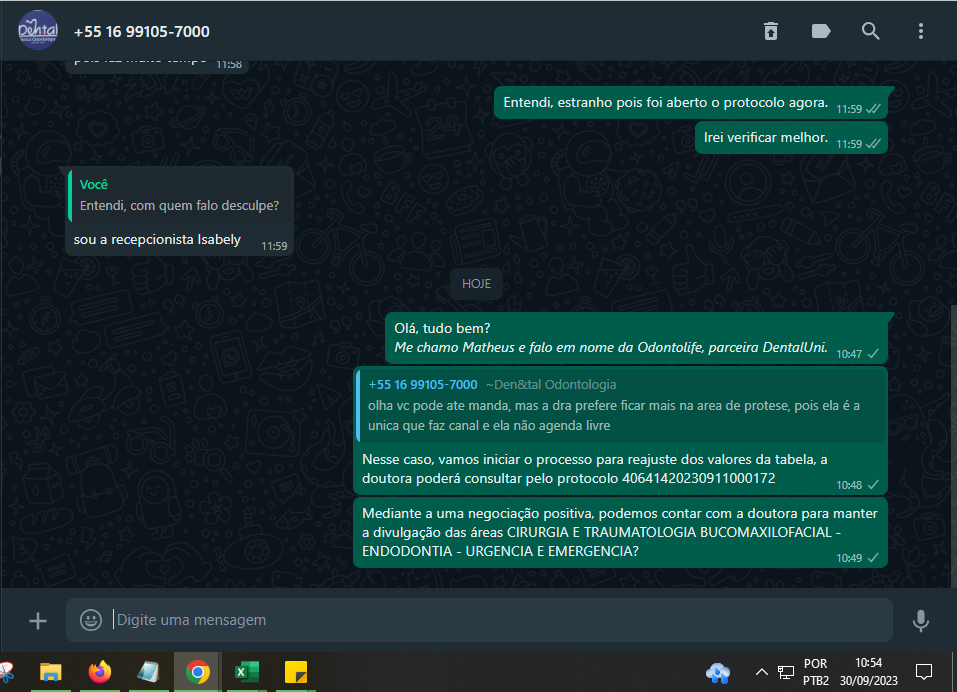Image resolution: width=957 pixels, height=692 pixels.
Task: Open the Windows notification center icon
Action: click(x=924, y=672)
